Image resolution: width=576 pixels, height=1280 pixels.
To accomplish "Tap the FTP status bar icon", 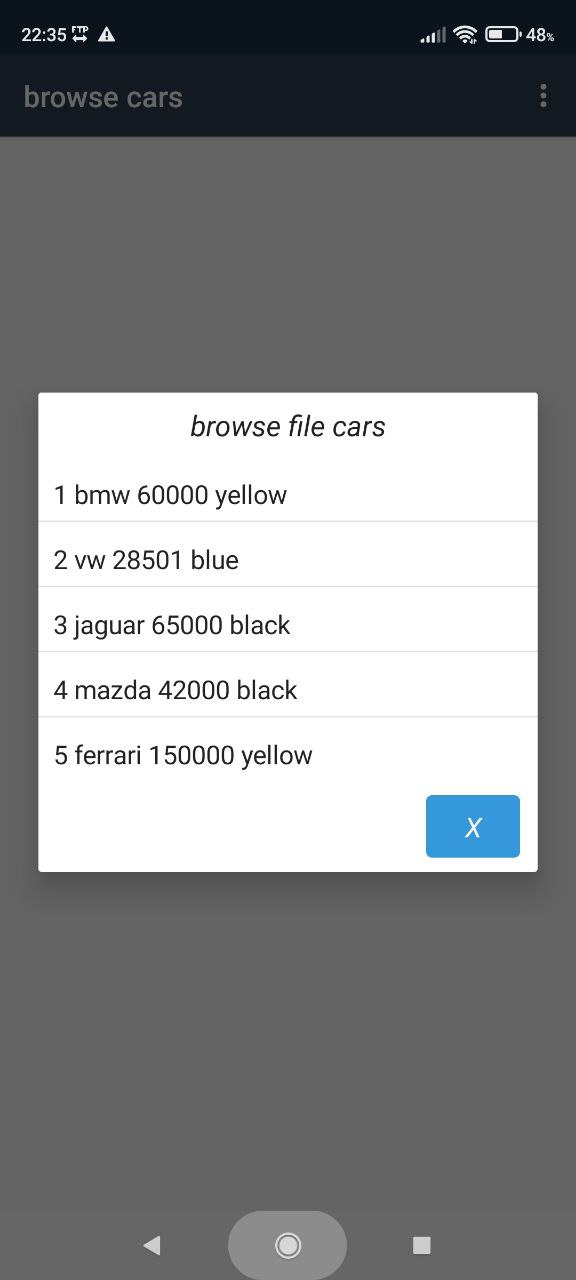I will [x=80, y=34].
